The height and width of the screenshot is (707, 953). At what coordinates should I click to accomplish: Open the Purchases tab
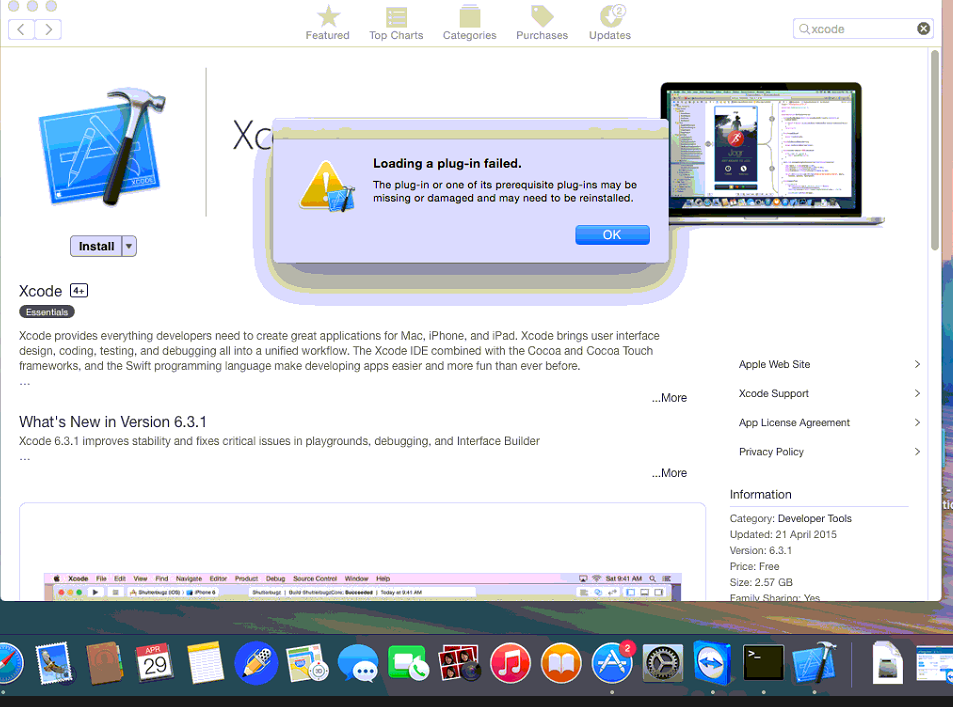542,23
